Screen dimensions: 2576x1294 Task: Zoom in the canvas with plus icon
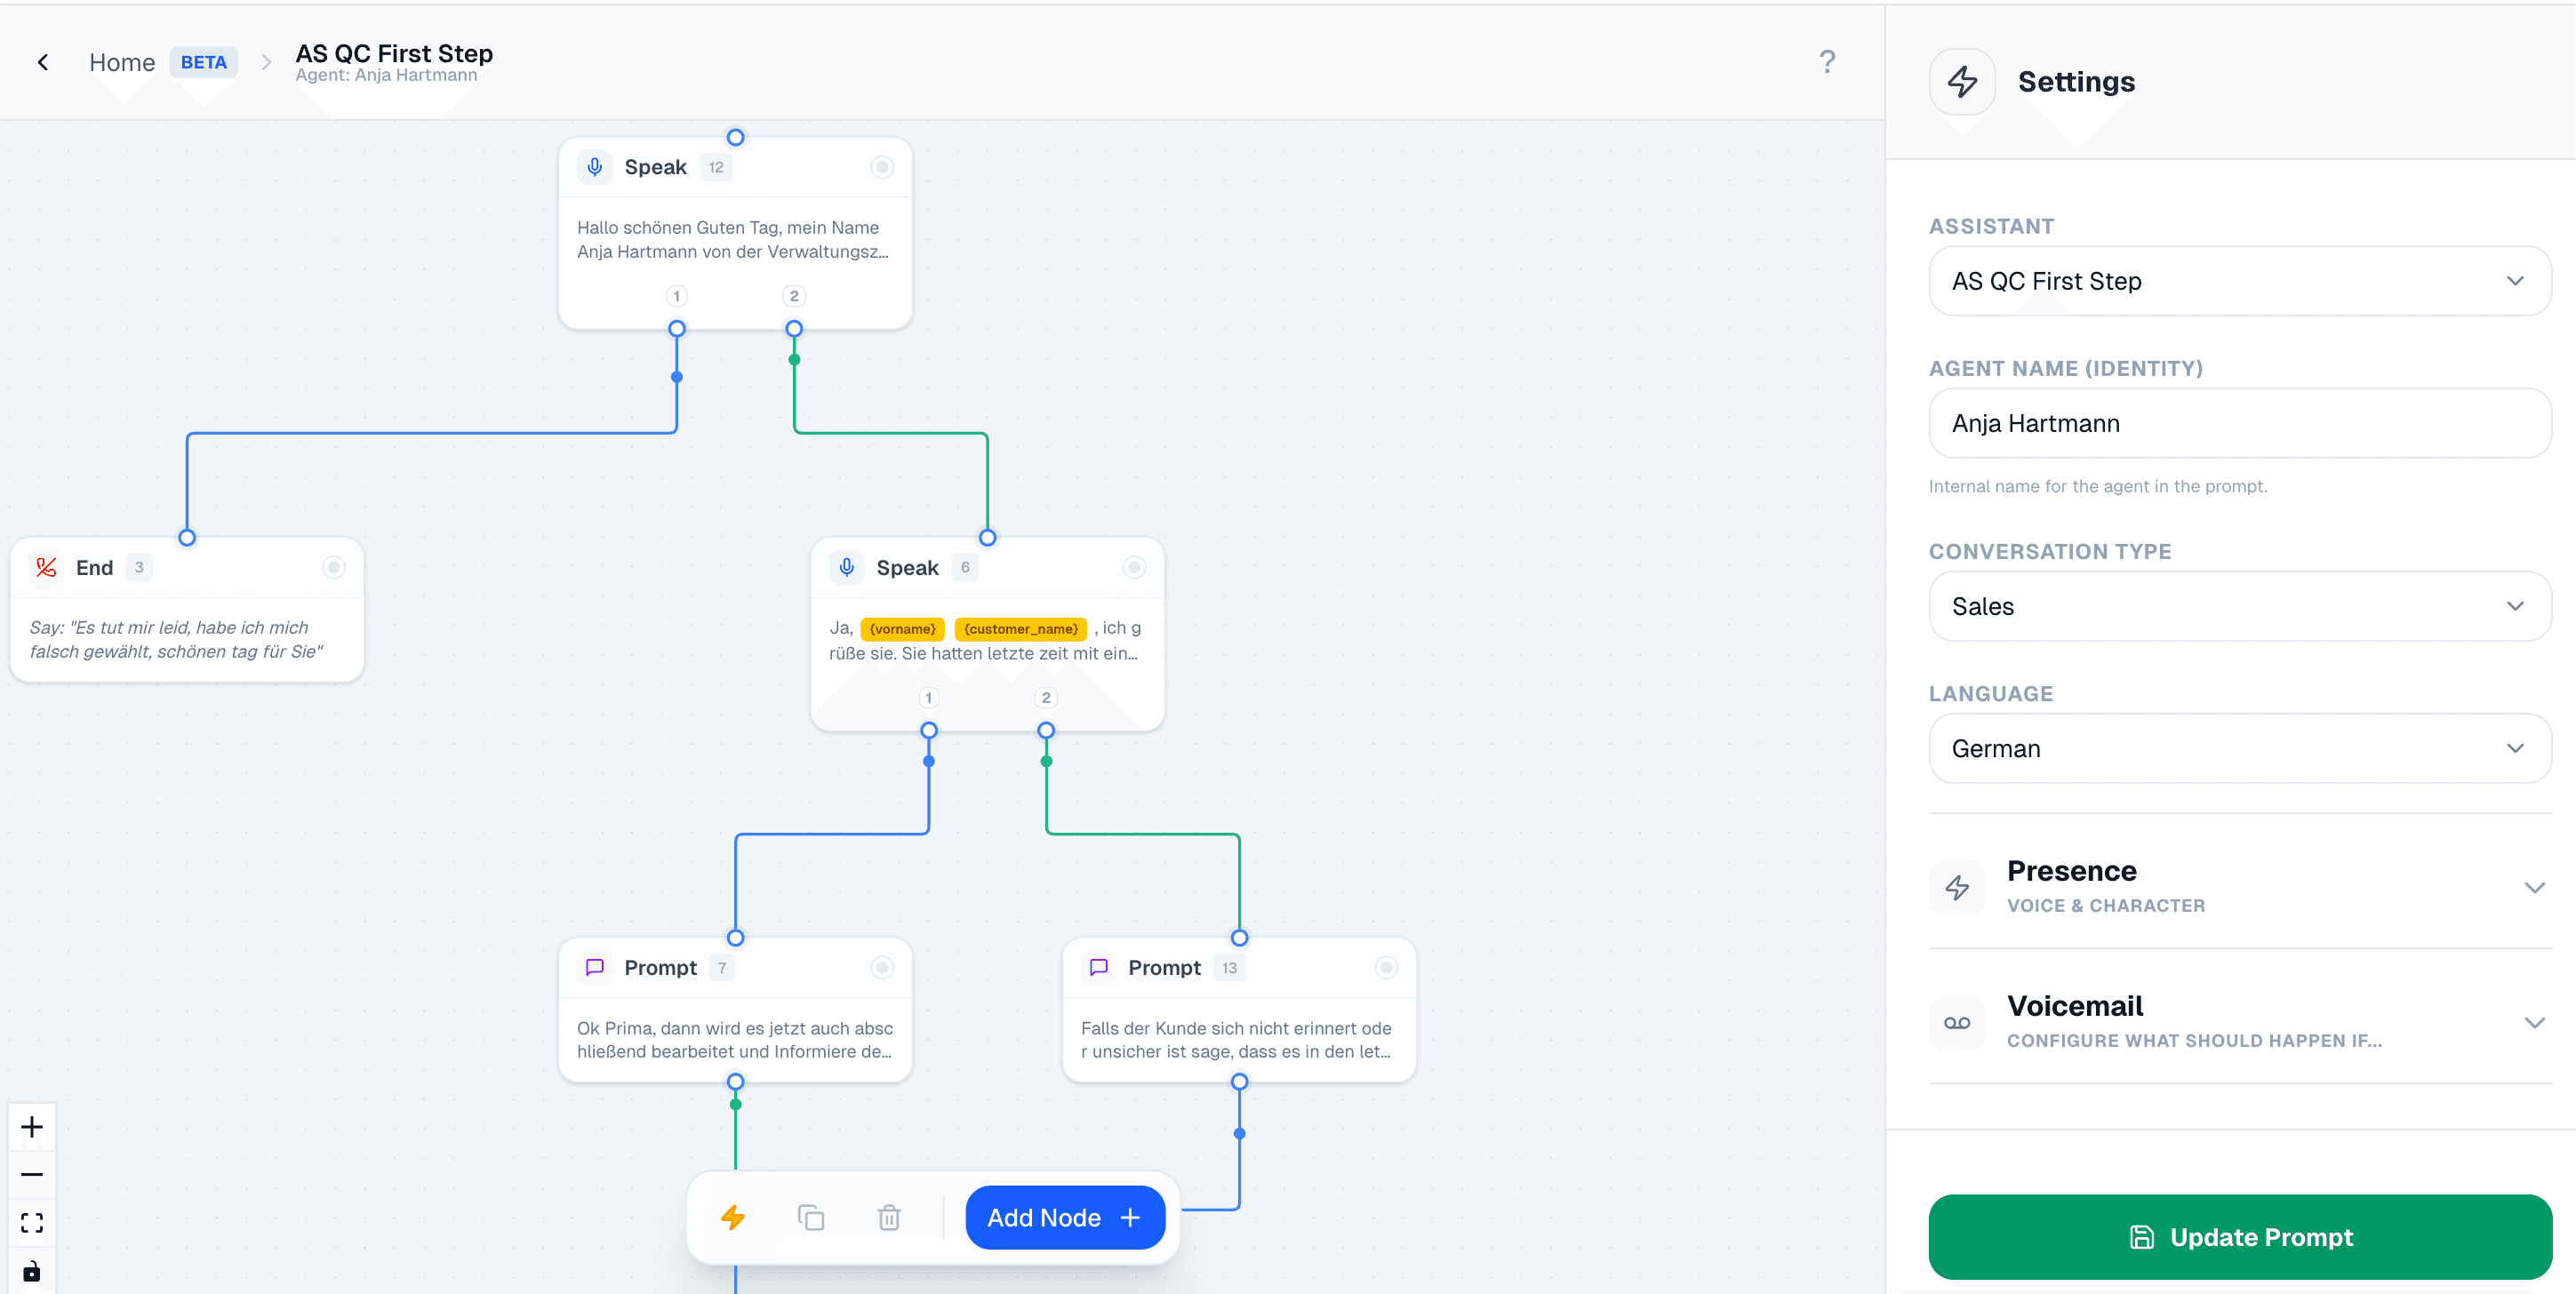coord(32,1127)
